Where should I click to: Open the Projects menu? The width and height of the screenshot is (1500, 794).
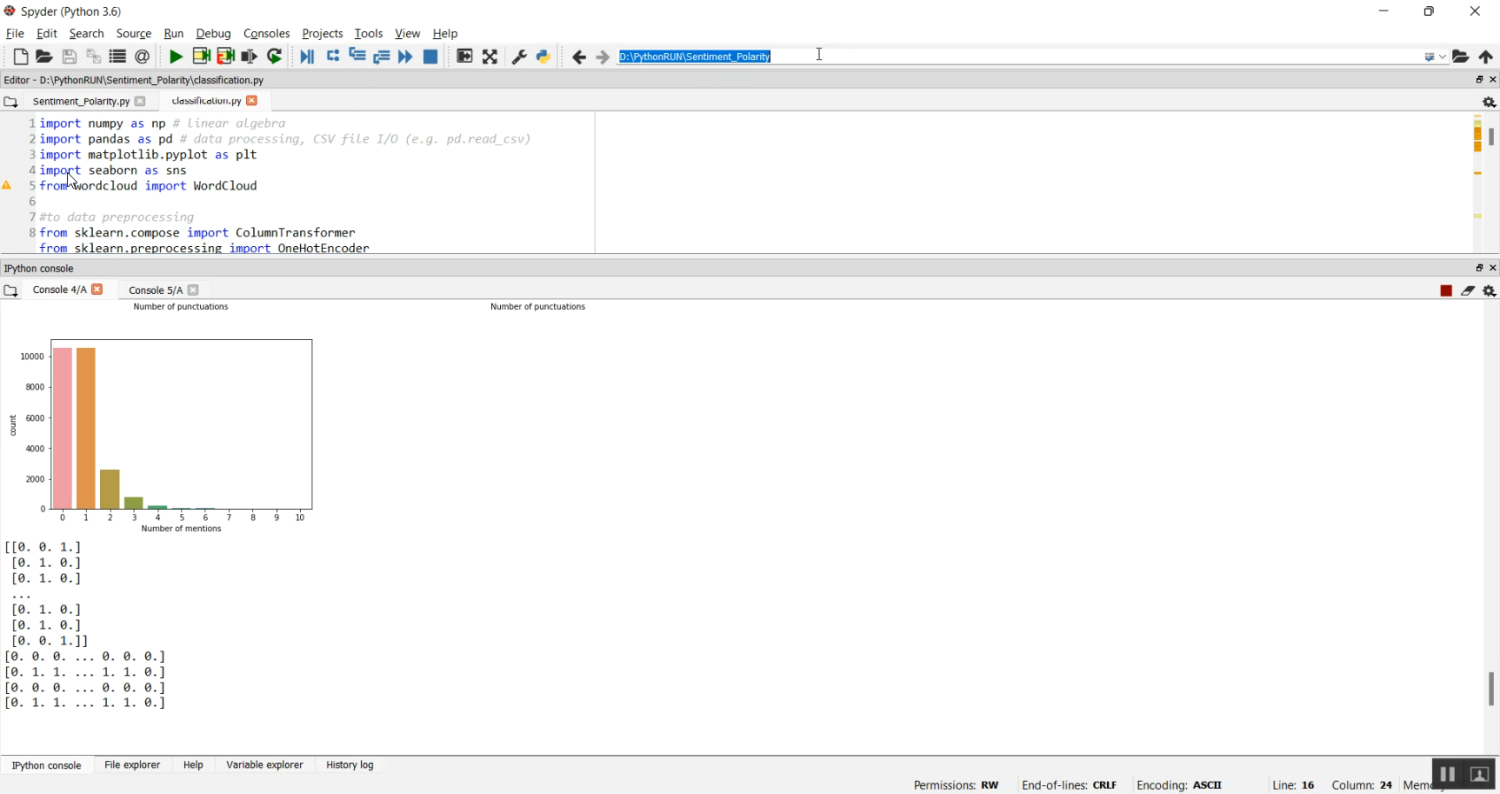[x=322, y=33]
